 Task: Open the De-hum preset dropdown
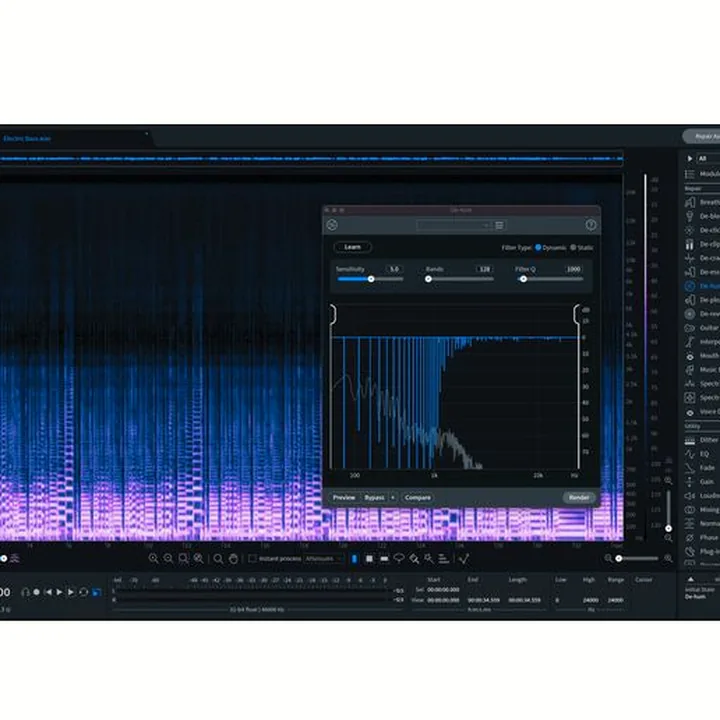point(454,225)
